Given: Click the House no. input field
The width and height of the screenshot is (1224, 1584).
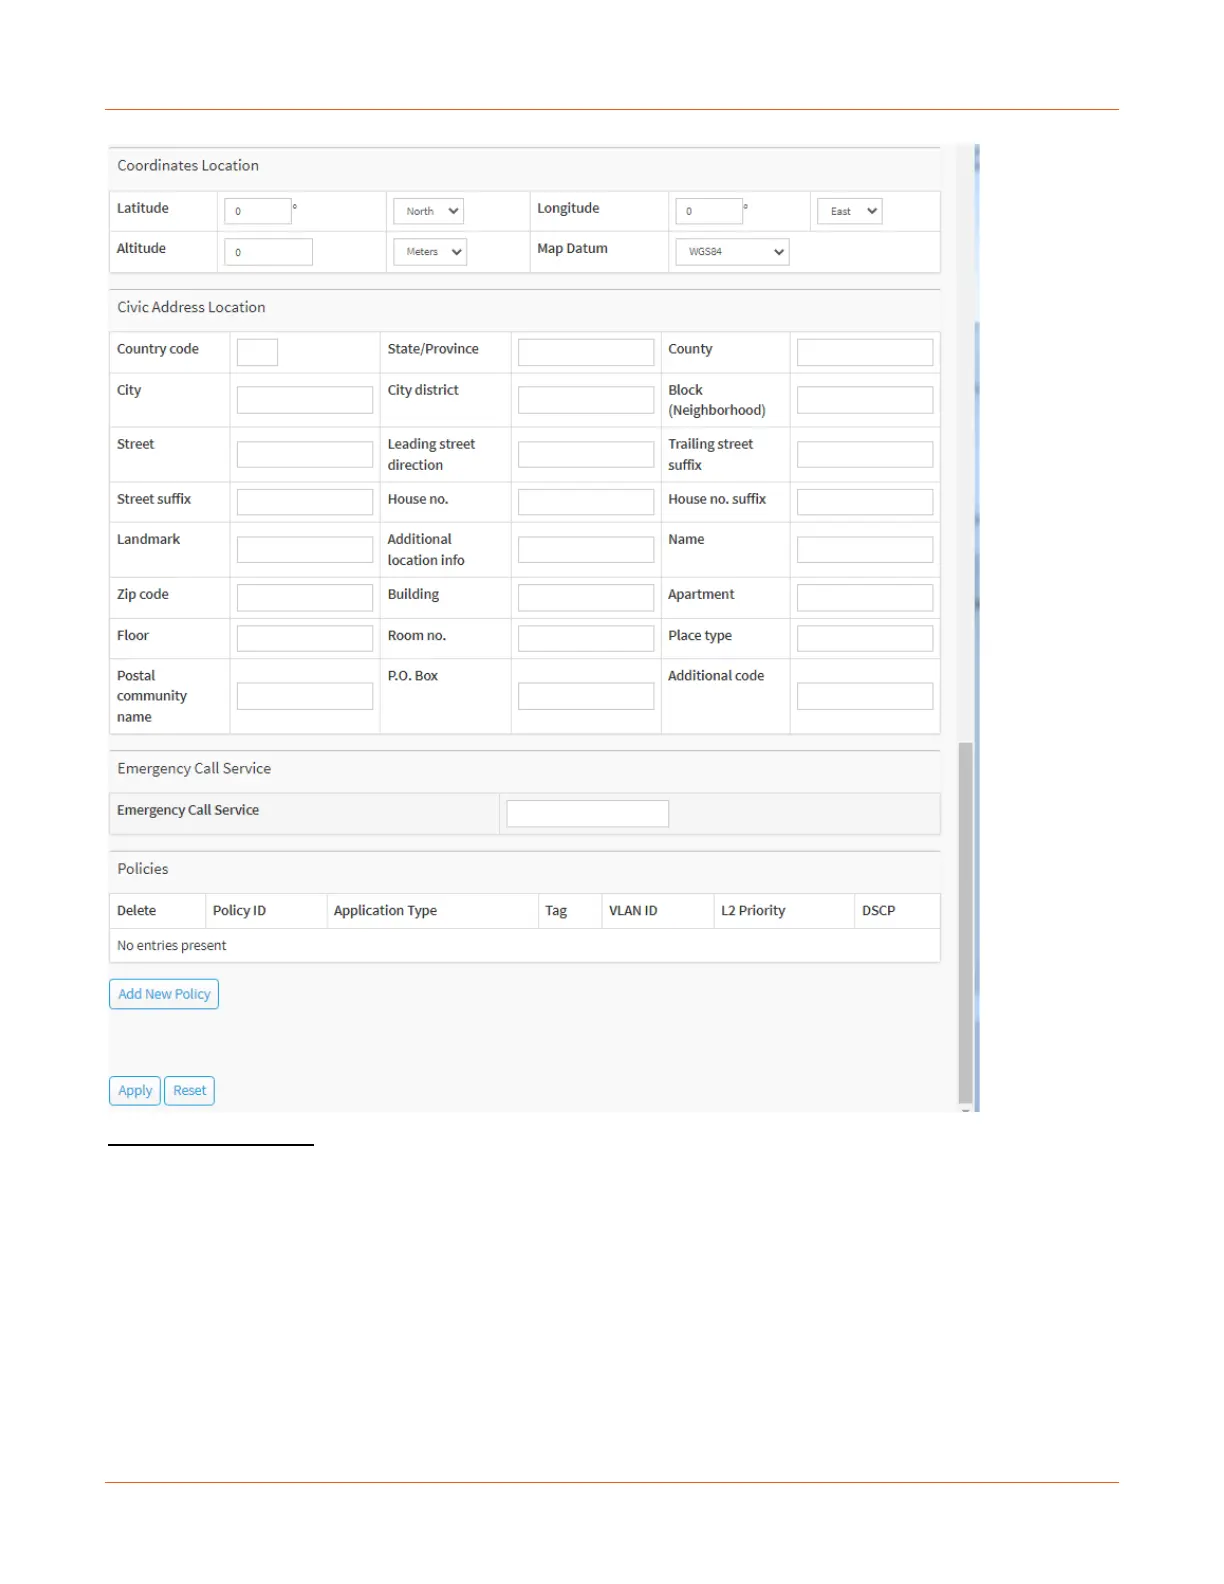Looking at the screenshot, I should click(x=586, y=502).
